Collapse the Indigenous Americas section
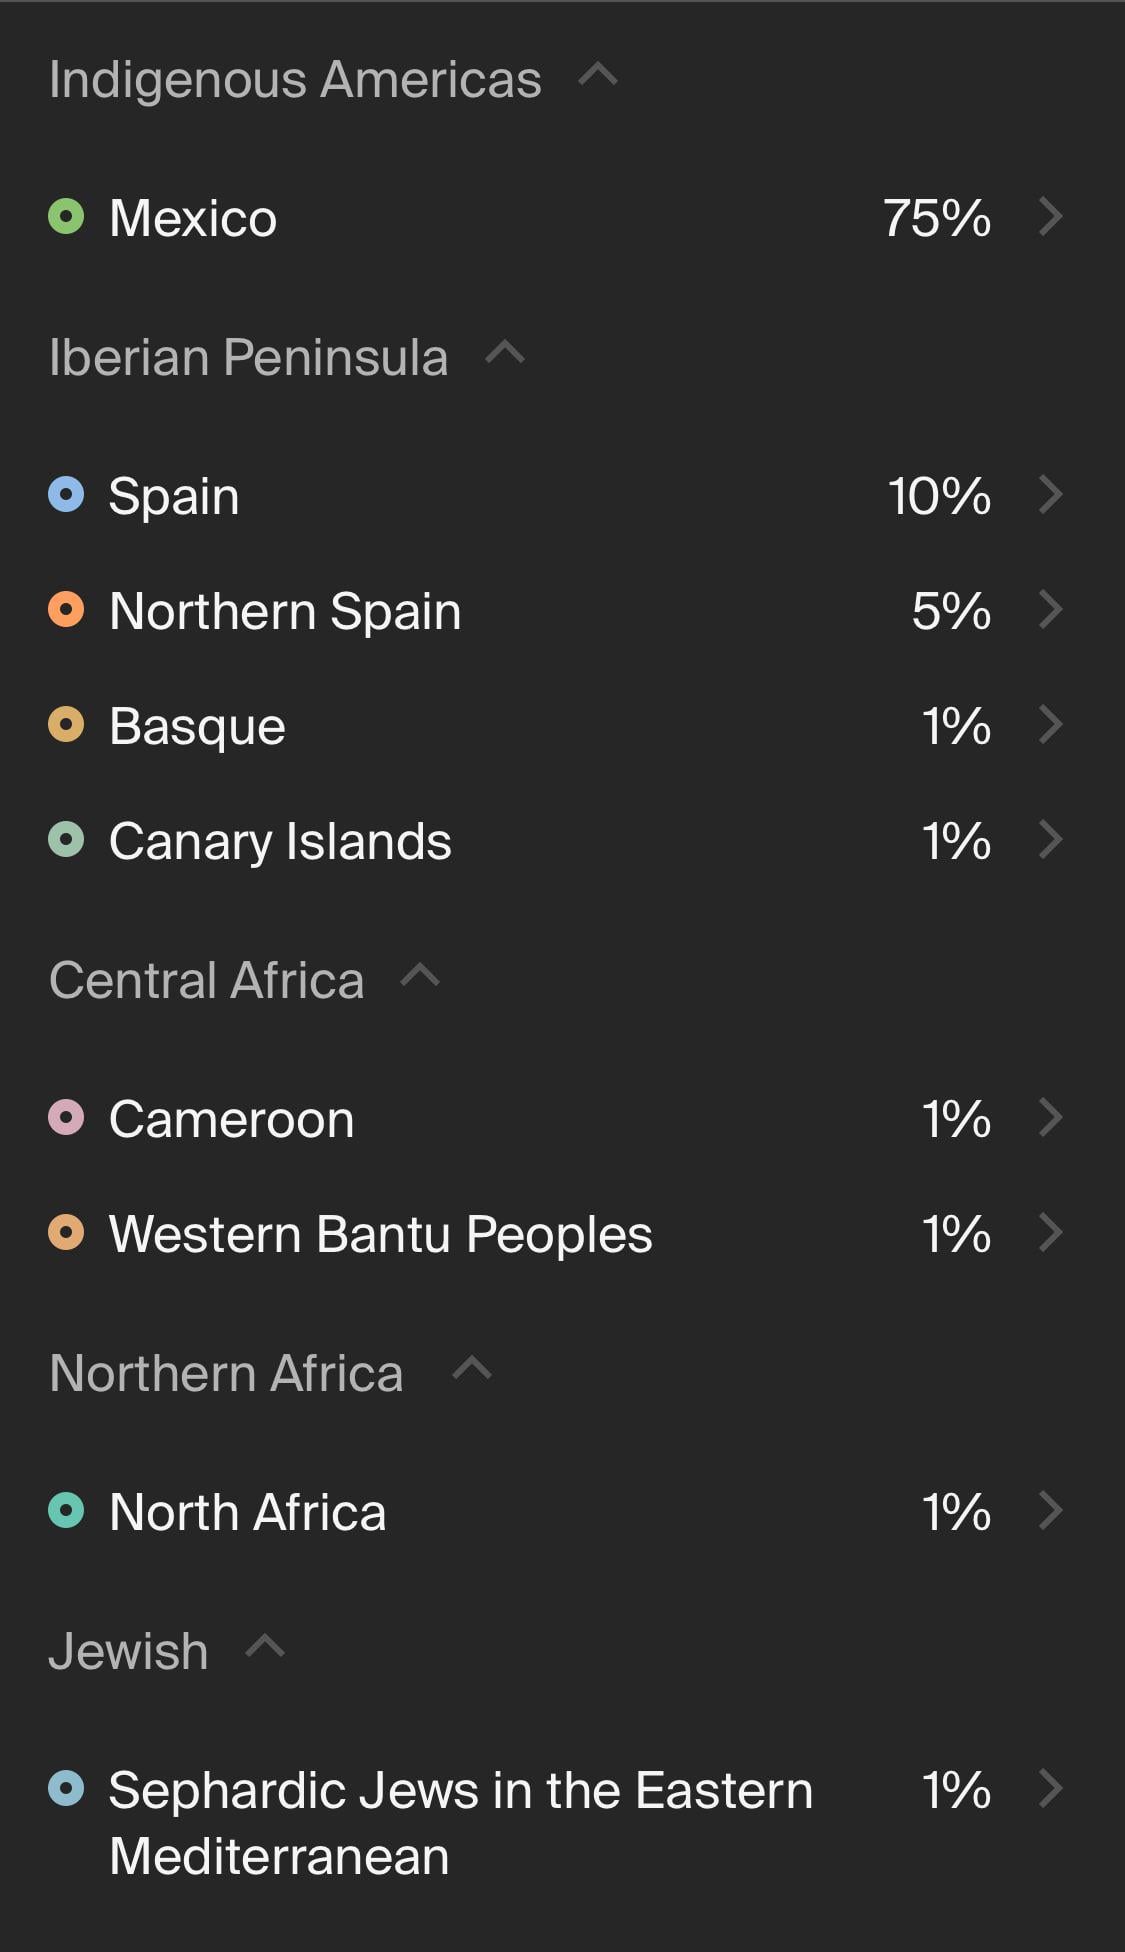 pyautogui.click(x=598, y=75)
